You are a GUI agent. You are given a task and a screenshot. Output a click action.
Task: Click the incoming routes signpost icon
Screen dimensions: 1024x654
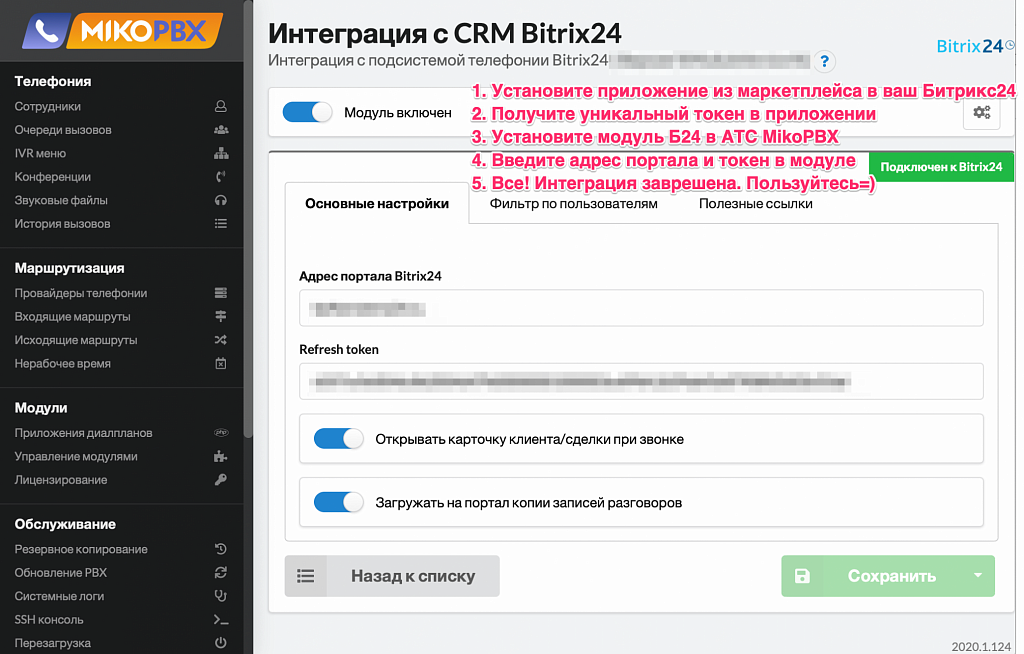click(x=221, y=316)
